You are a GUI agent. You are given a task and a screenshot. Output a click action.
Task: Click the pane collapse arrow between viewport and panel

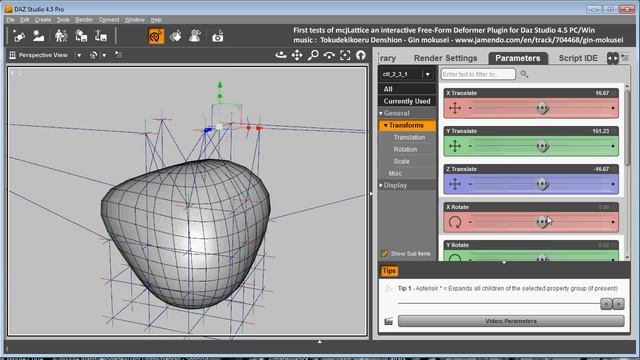[371, 193]
